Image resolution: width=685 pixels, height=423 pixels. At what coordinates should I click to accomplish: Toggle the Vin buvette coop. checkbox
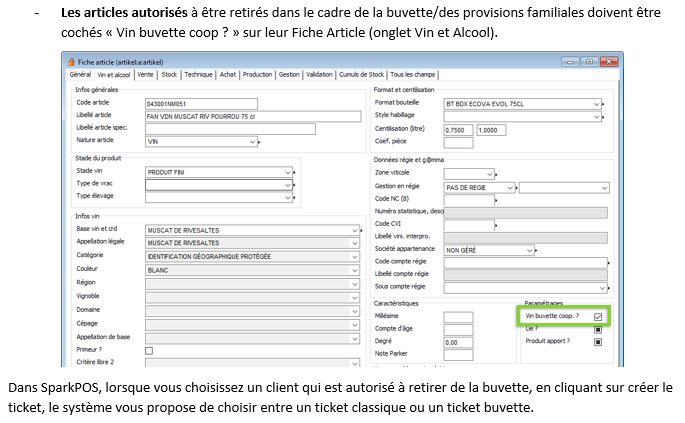pyautogui.click(x=598, y=317)
